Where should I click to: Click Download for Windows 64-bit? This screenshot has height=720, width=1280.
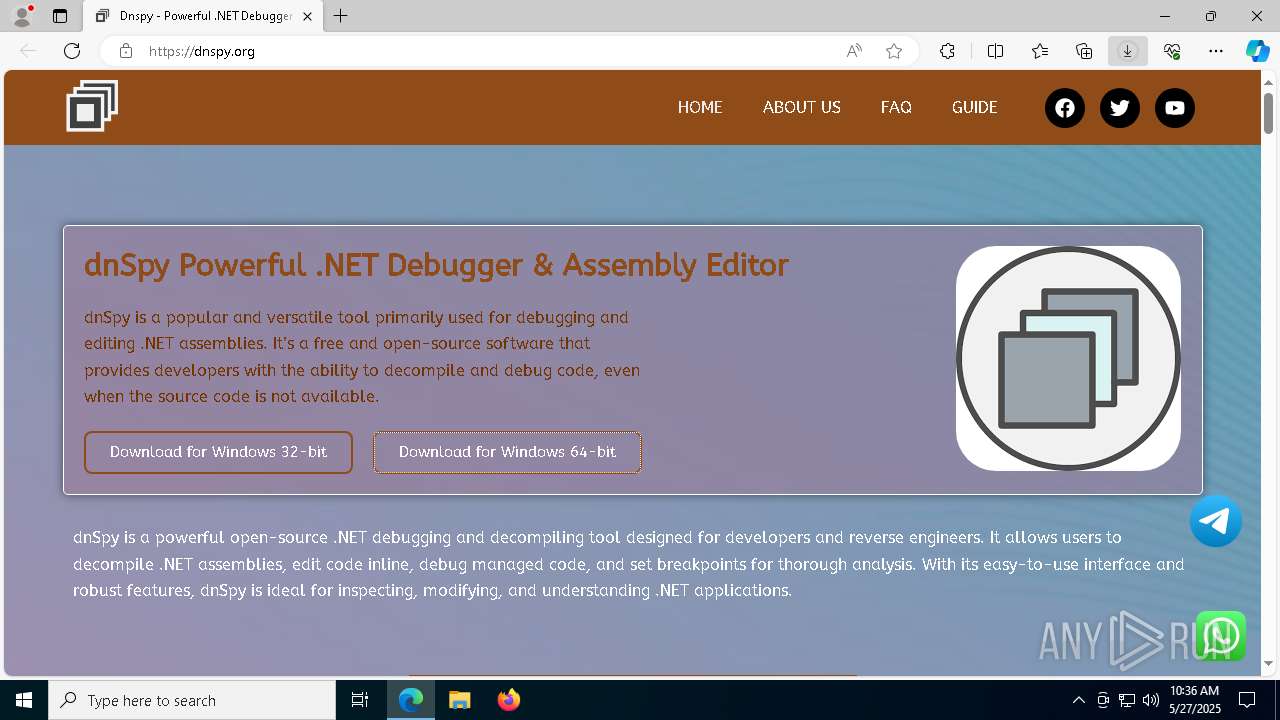coord(507,452)
